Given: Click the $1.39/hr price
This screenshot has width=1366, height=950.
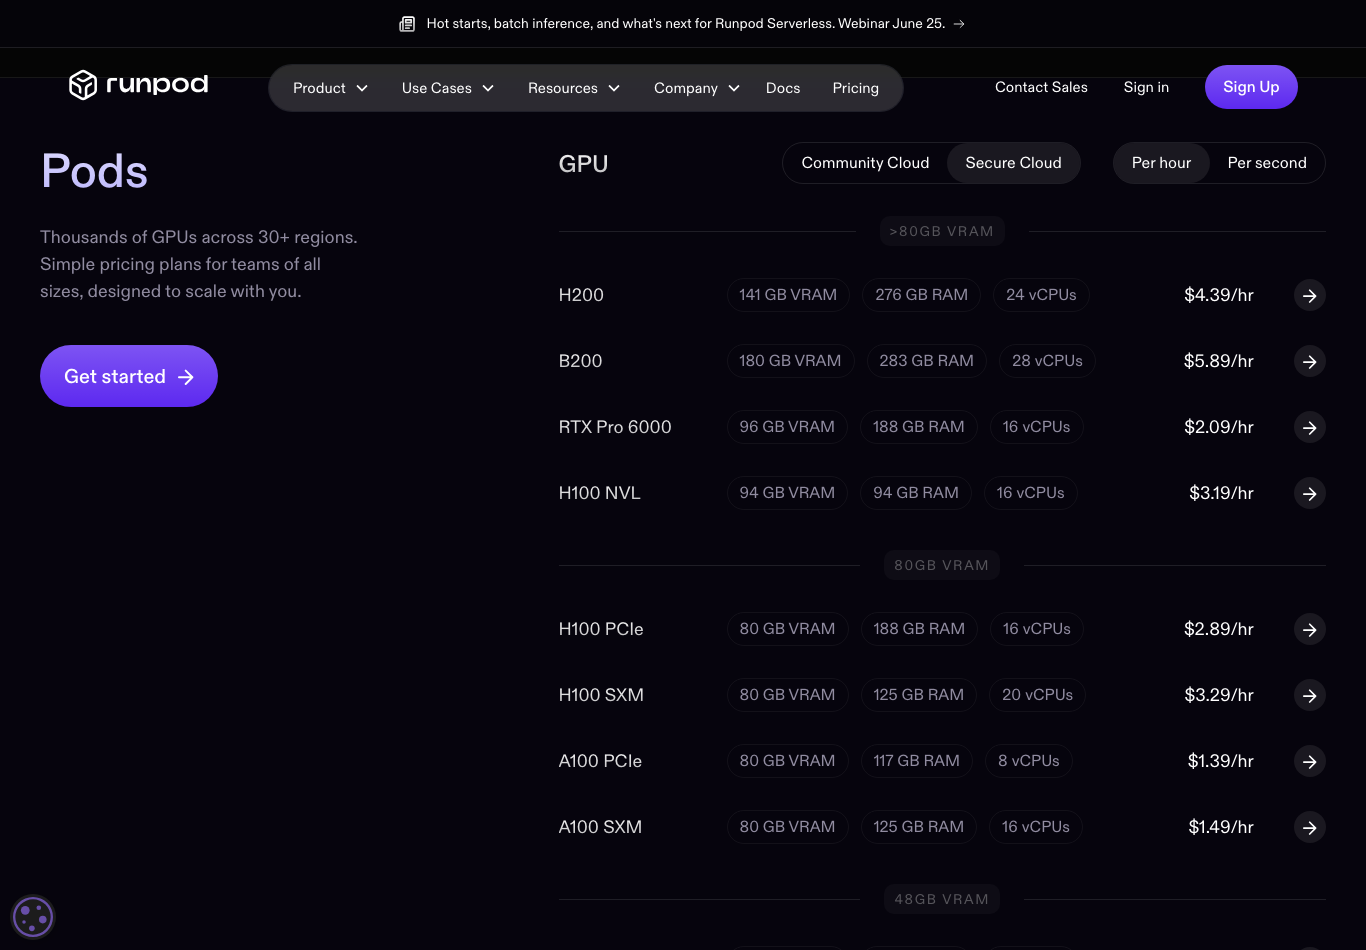Looking at the screenshot, I should (x=1221, y=761).
